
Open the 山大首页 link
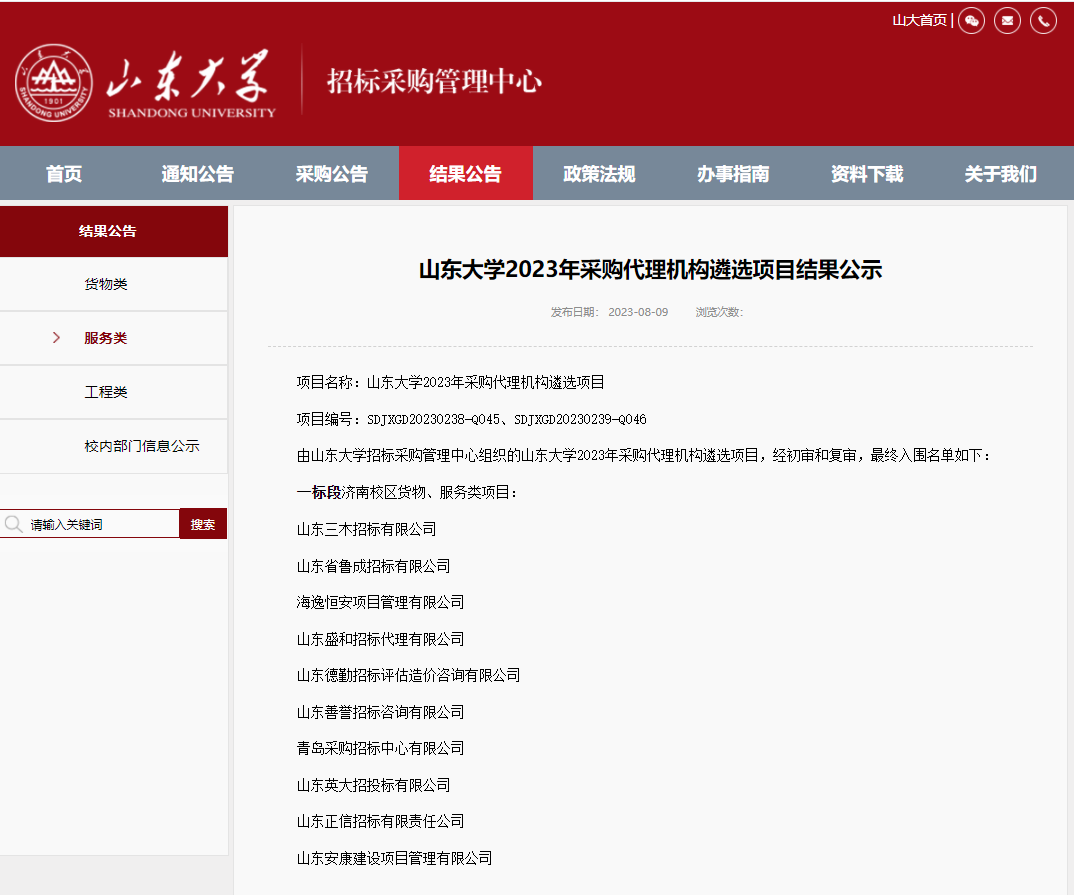[919, 21]
